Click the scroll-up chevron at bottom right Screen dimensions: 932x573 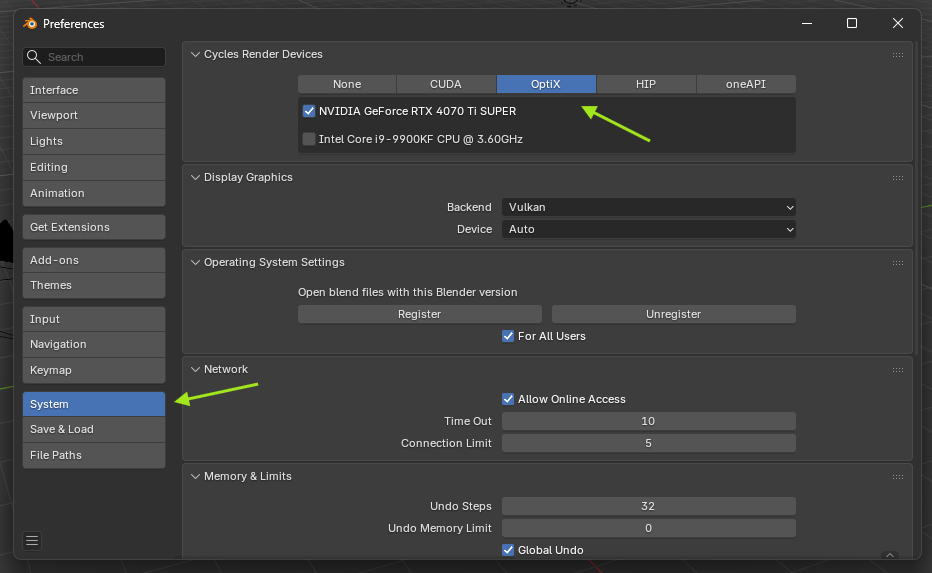890,555
